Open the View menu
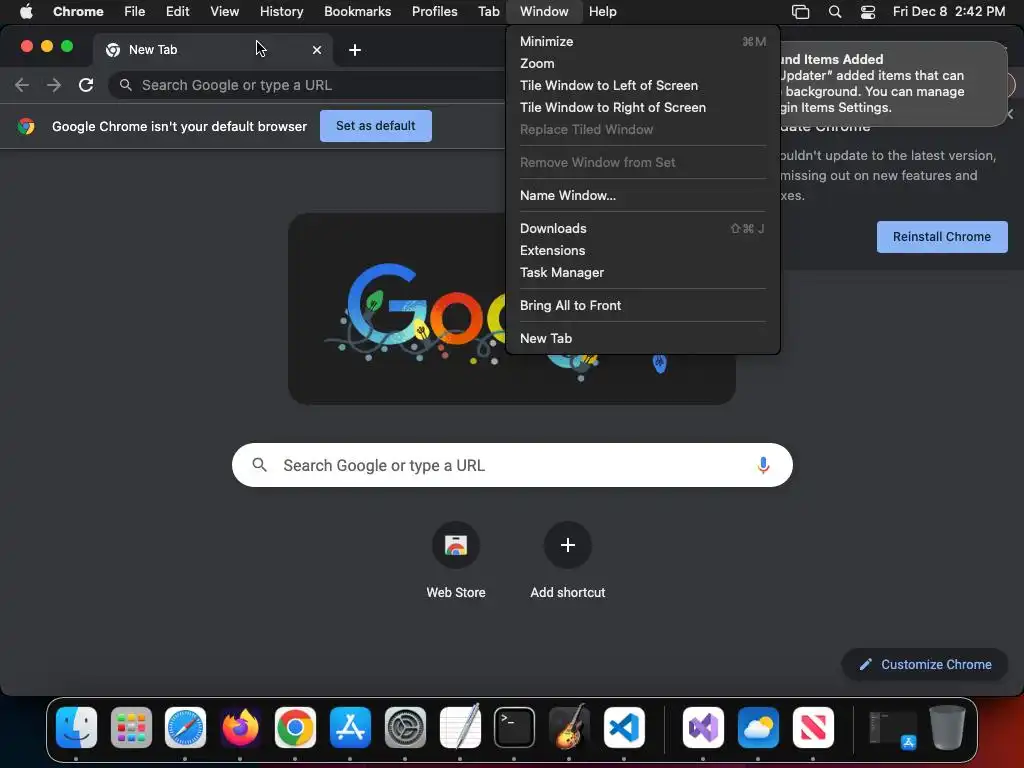 [x=225, y=12]
